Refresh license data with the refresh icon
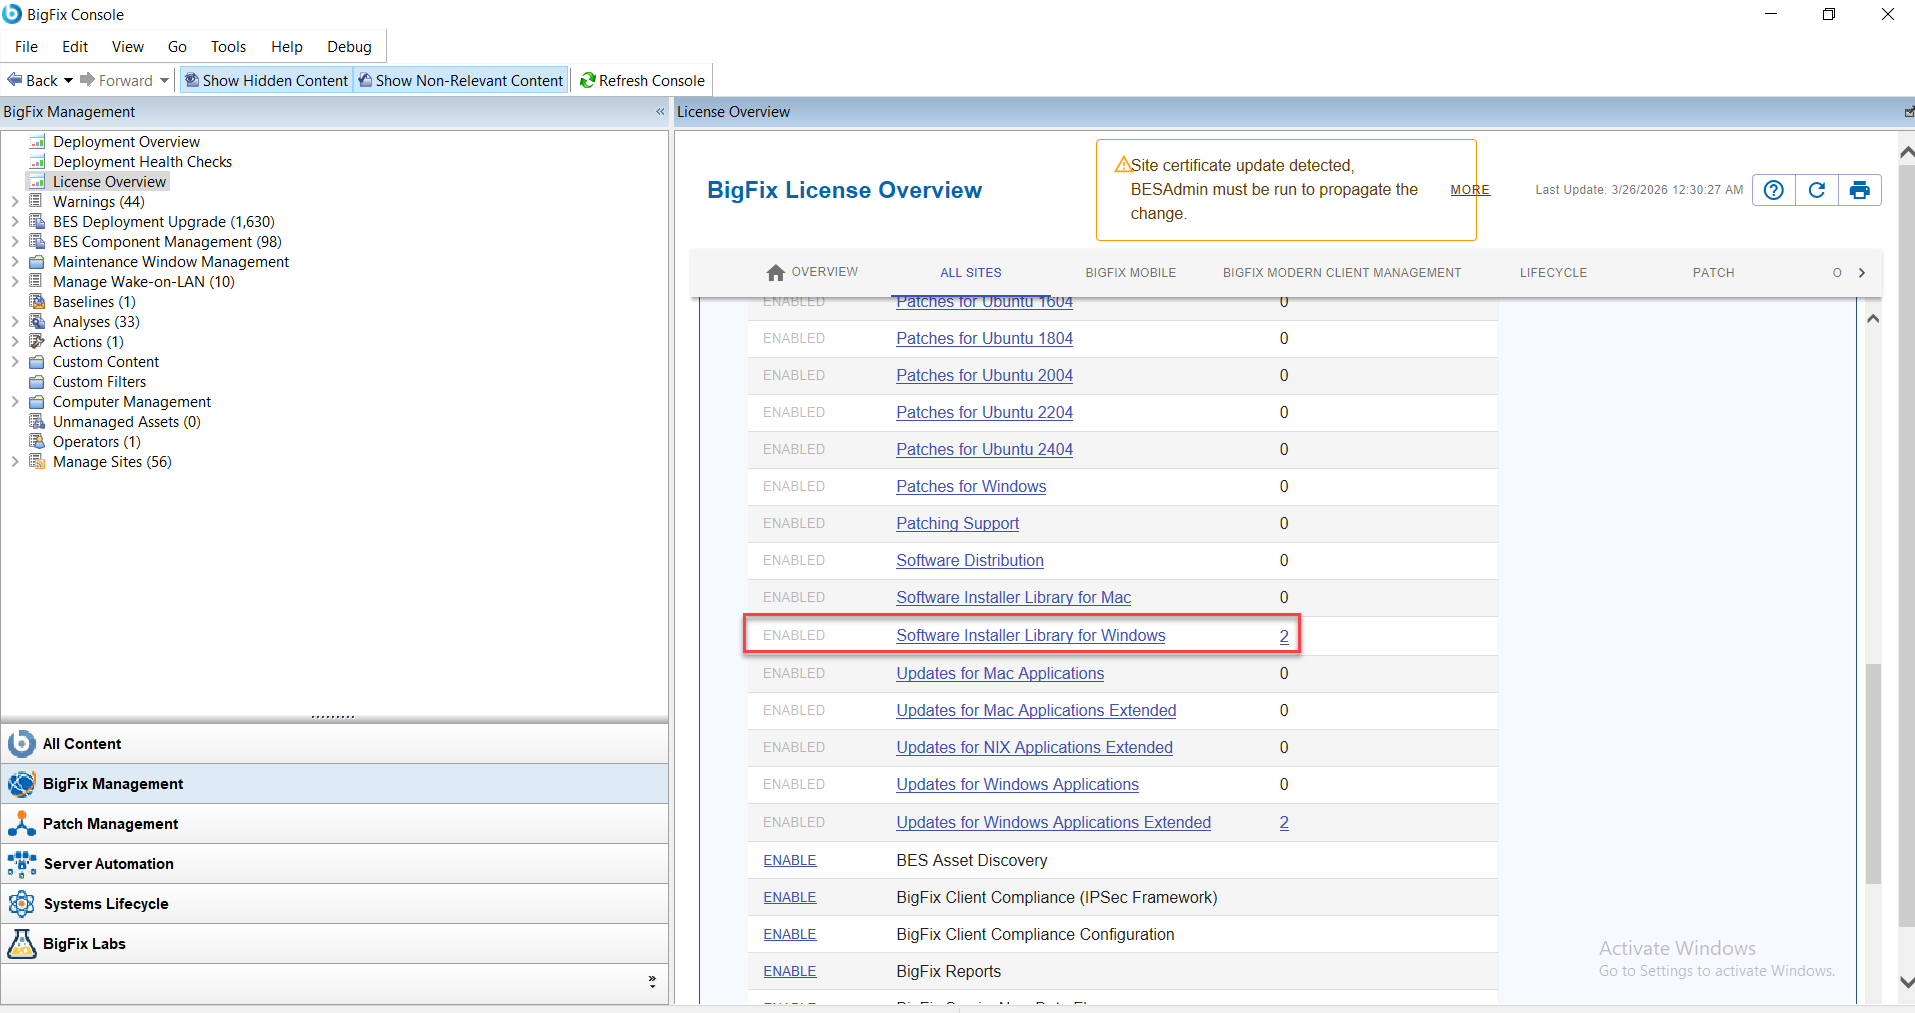This screenshot has height=1013, width=1915. pyautogui.click(x=1816, y=189)
